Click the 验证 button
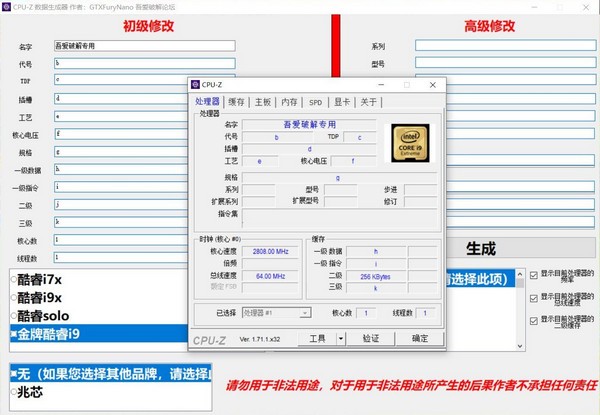 [x=371, y=339]
